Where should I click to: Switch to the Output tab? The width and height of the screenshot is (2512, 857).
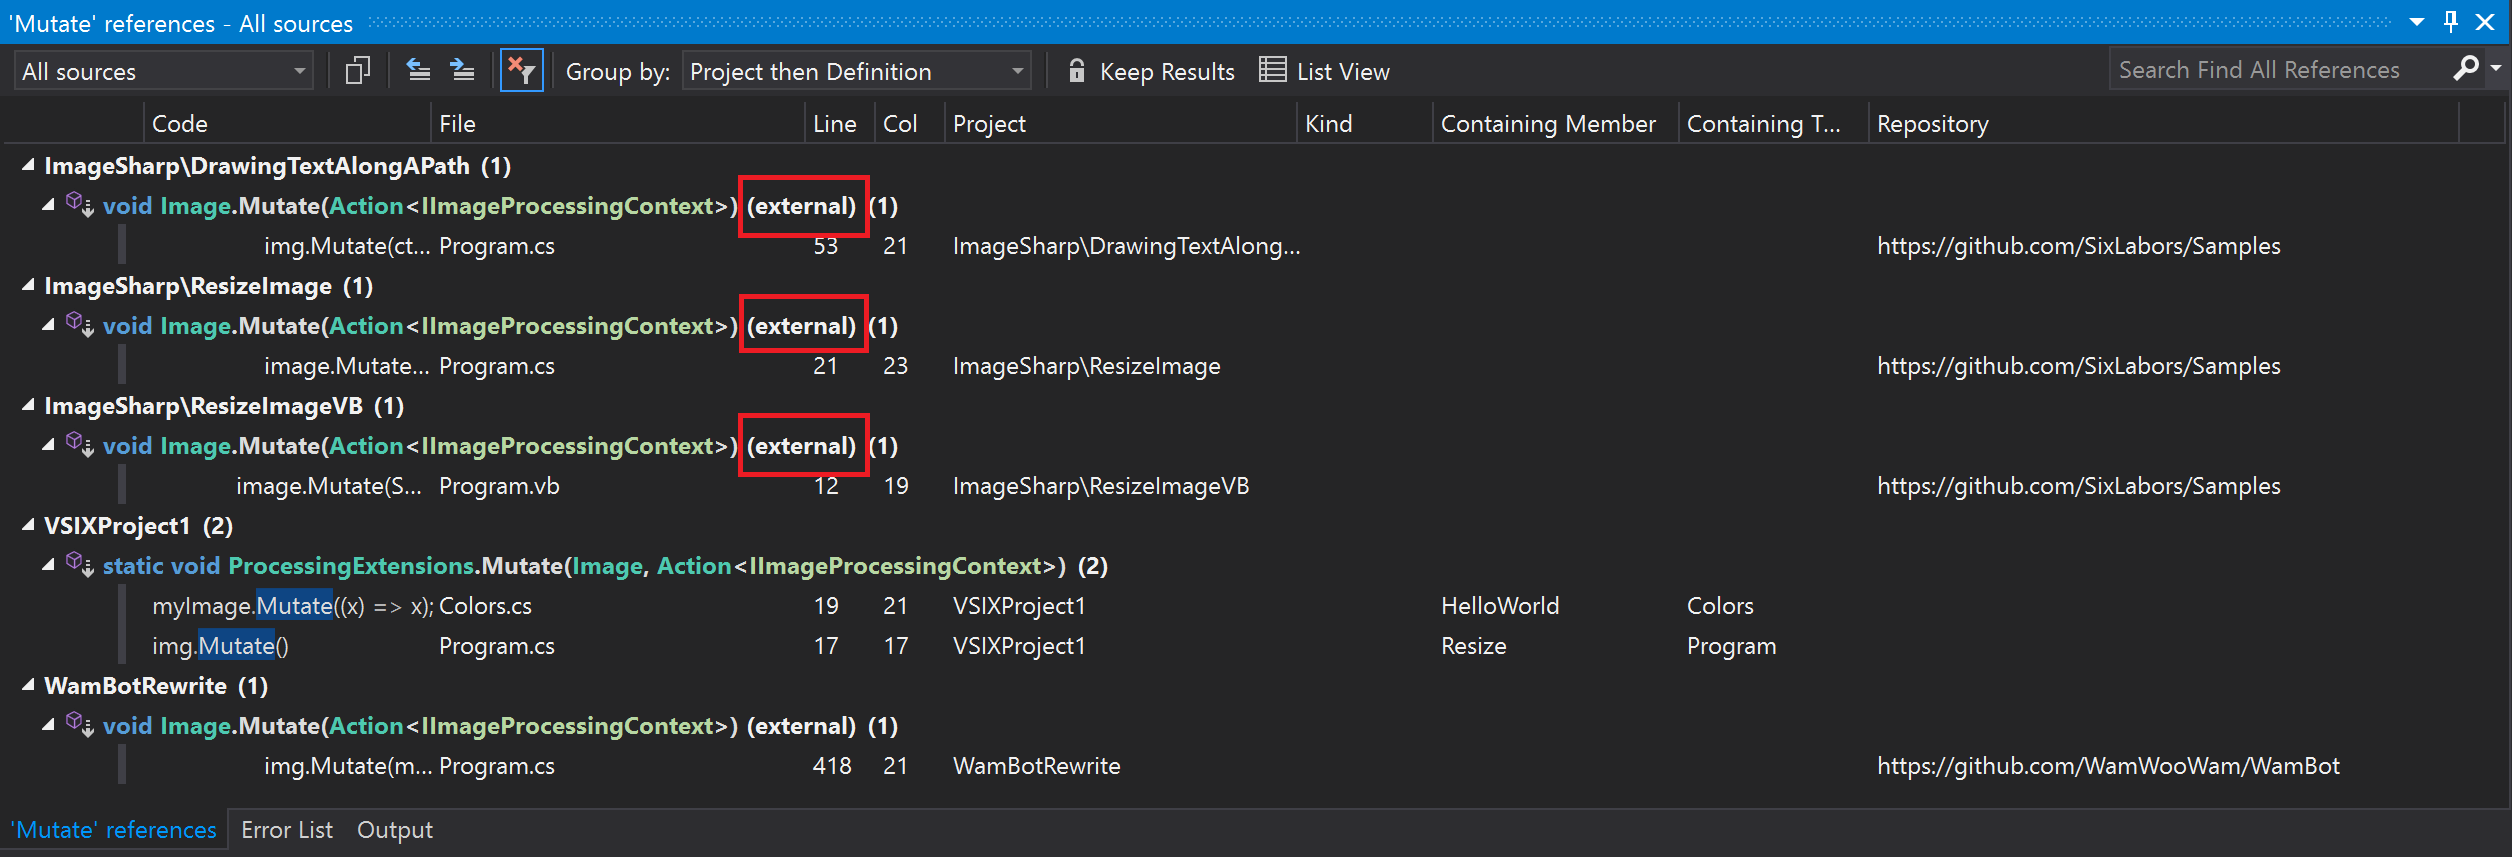point(395,830)
